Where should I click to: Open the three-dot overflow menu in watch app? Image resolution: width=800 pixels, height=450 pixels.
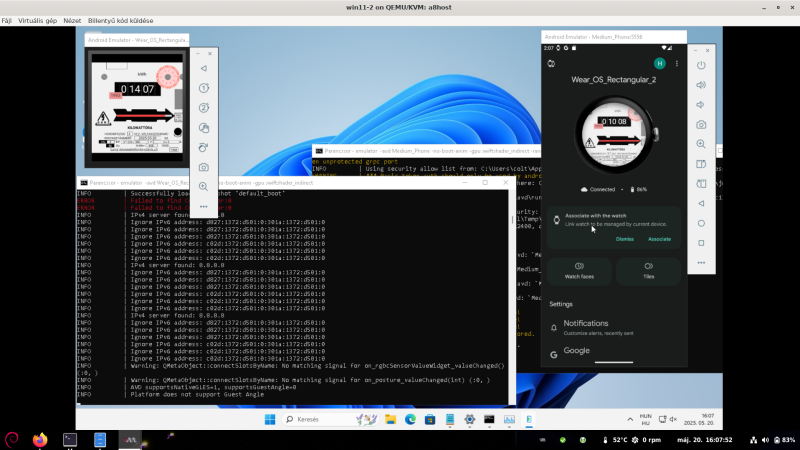pyautogui.click(x=677, y=64)
